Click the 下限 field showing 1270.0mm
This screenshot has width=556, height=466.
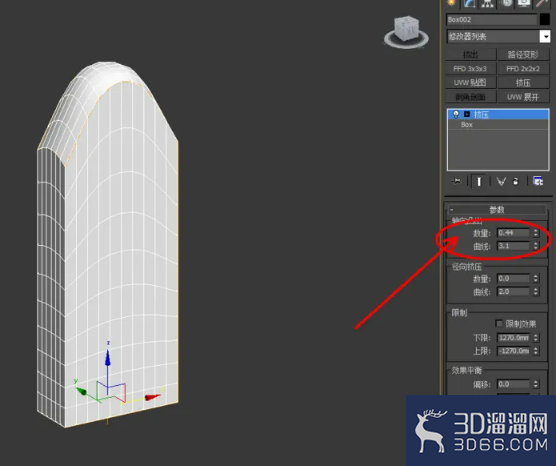click(513, 338)
